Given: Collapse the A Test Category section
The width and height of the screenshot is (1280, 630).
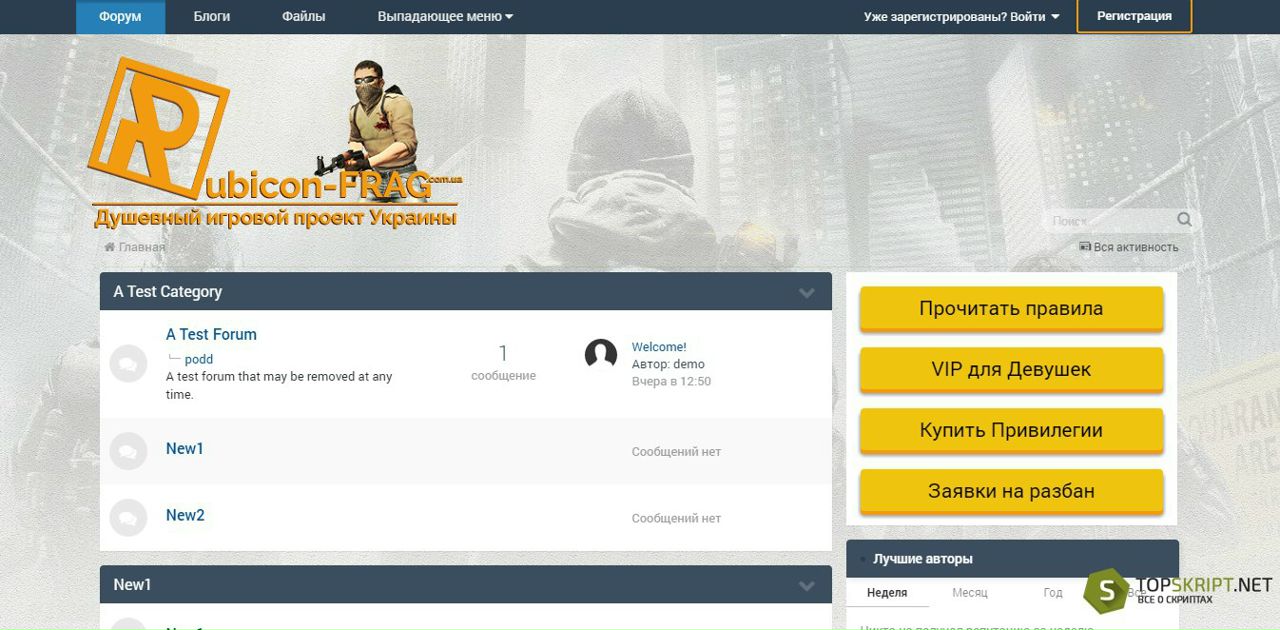Looking at the screenshot, I should (x=807, y=293).
